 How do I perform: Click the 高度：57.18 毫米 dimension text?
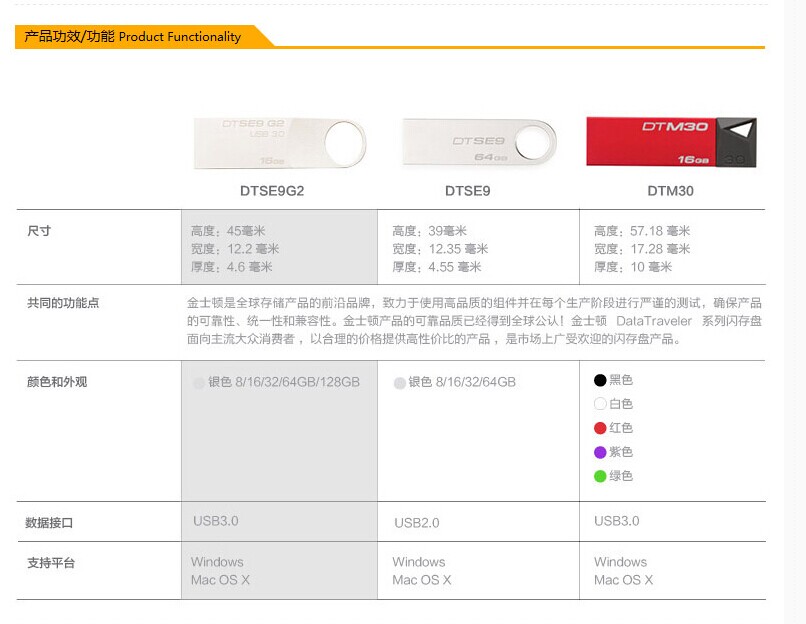(x=642, y=231)
